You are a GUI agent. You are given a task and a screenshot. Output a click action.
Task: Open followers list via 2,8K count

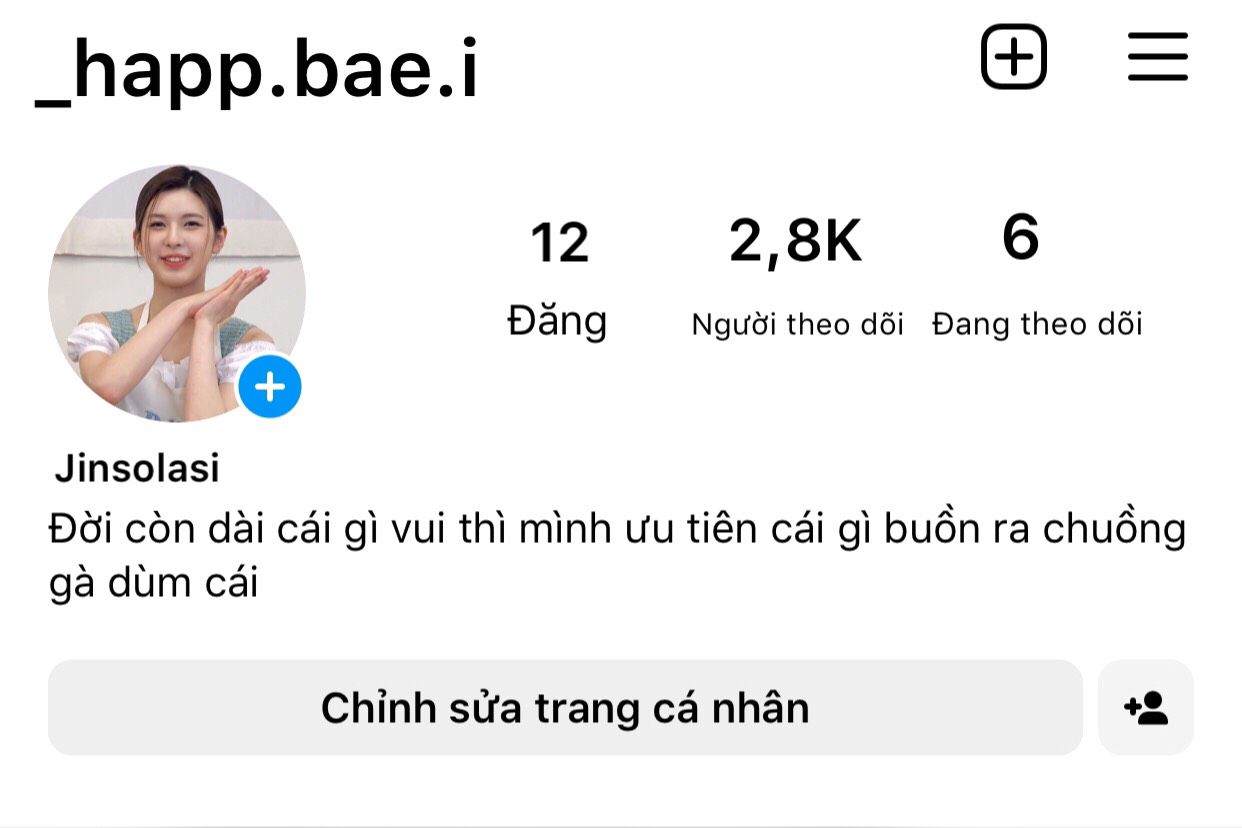point(795,242)
